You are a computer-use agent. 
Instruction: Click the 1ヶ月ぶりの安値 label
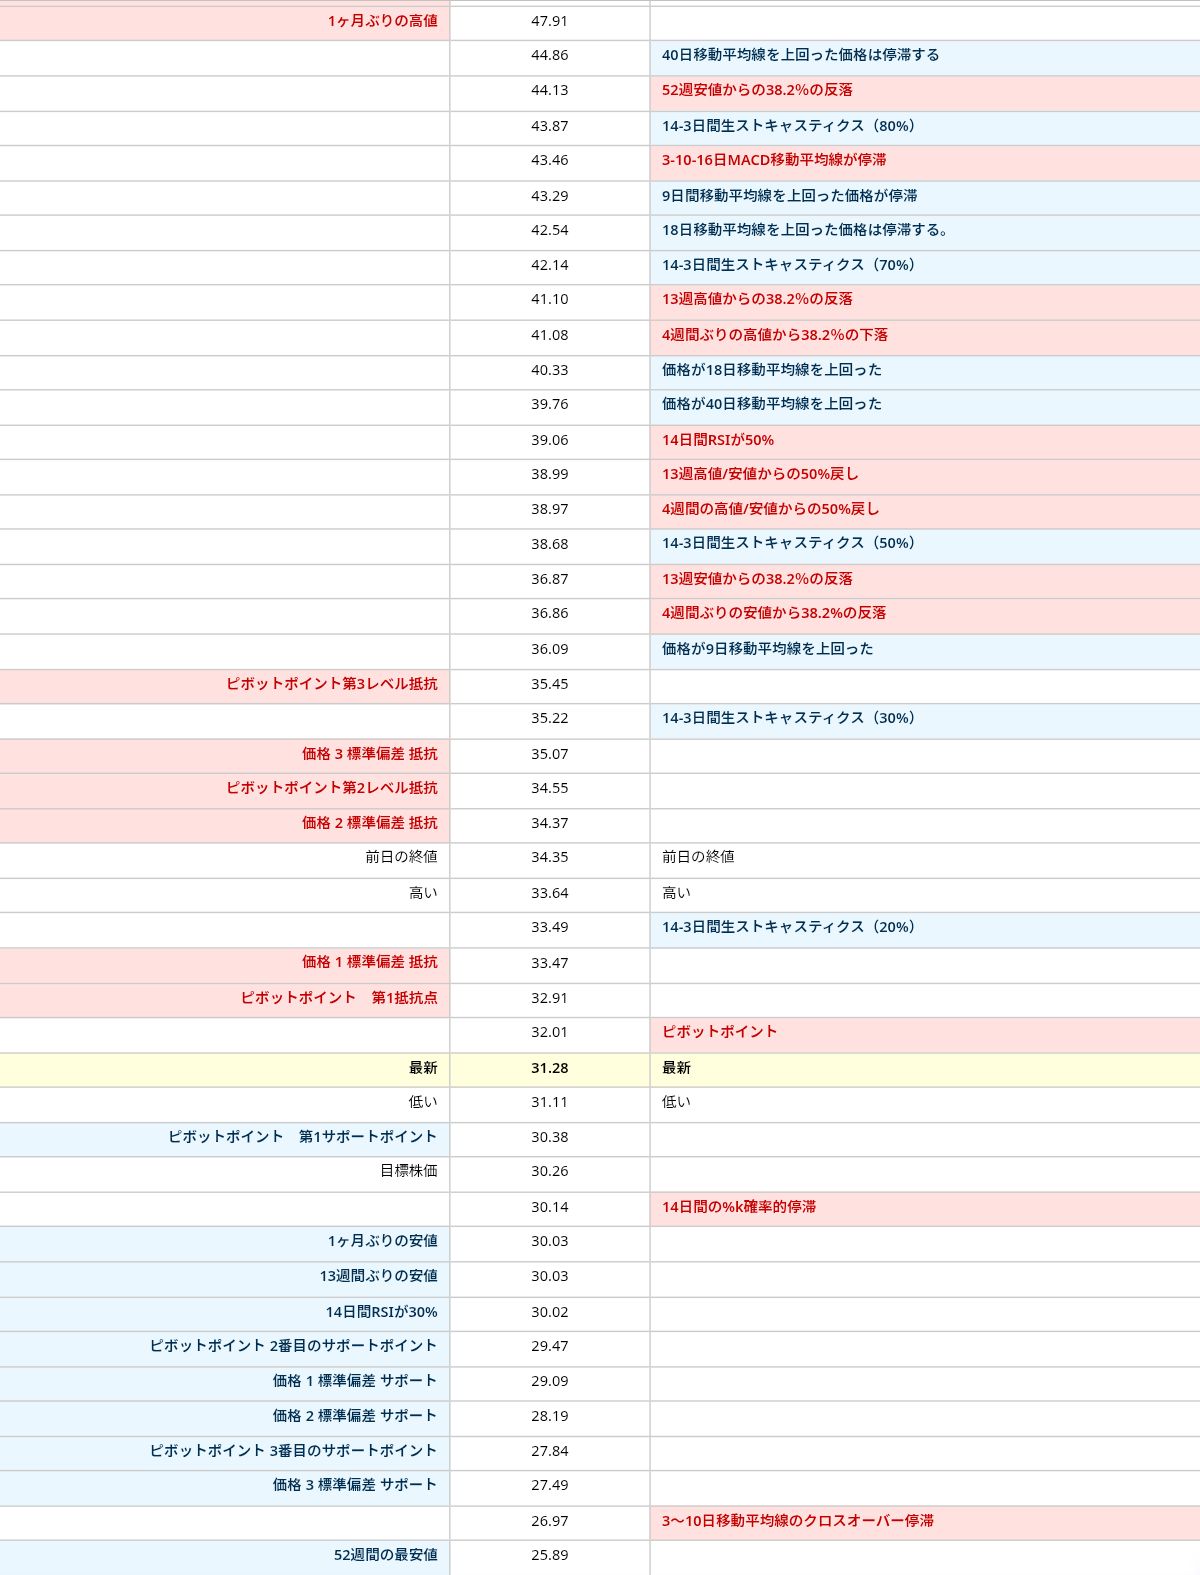coord(382,1241)
